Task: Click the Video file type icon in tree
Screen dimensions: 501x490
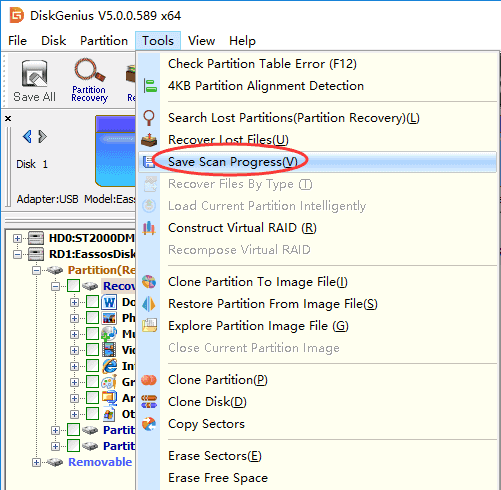Action: (x=109, y=350)
